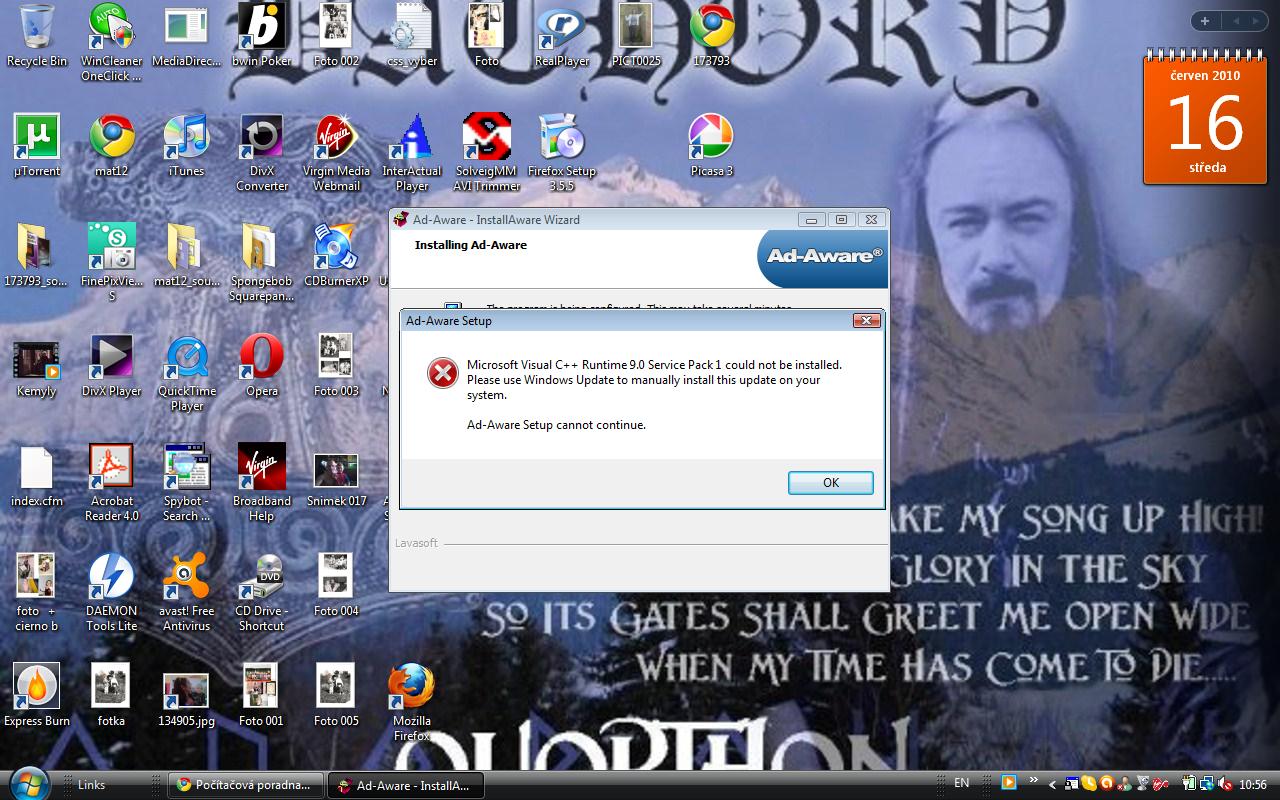This screenshot has width=1280, height=800.
Task: Switch to the Ad-Aware InstallAware taskbar button
Action: click(x=406, y=785)
